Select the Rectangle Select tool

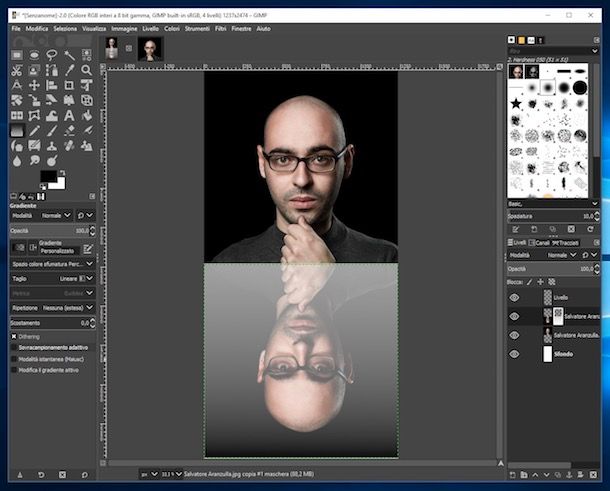click(x=16, y=55)
